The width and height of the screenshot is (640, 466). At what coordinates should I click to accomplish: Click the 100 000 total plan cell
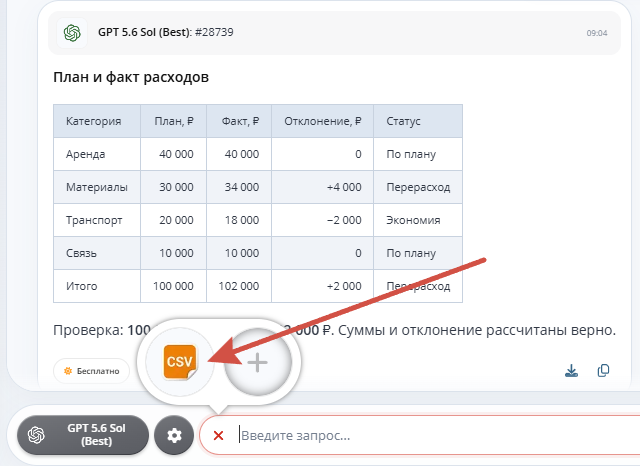pyautogui.click(x=173, y=286)
